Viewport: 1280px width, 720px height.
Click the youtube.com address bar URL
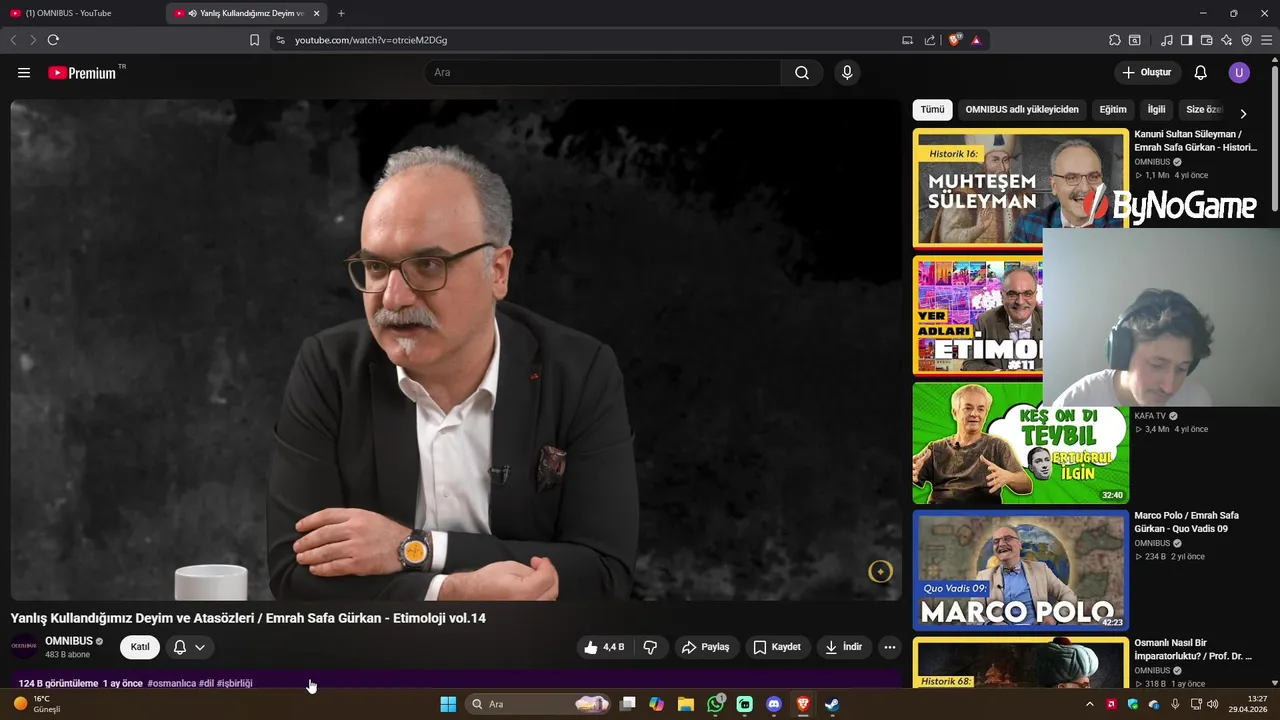click(x=371, y=40)
